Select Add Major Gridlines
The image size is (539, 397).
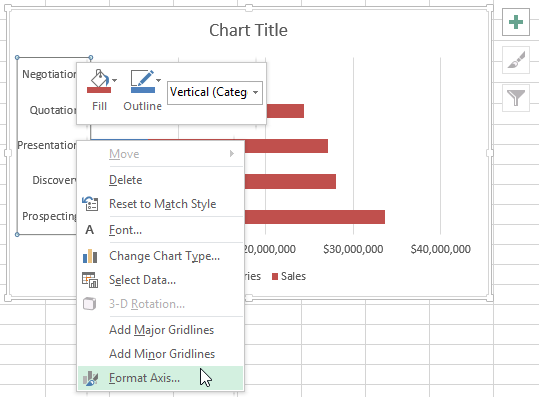(x=162, y=330)
